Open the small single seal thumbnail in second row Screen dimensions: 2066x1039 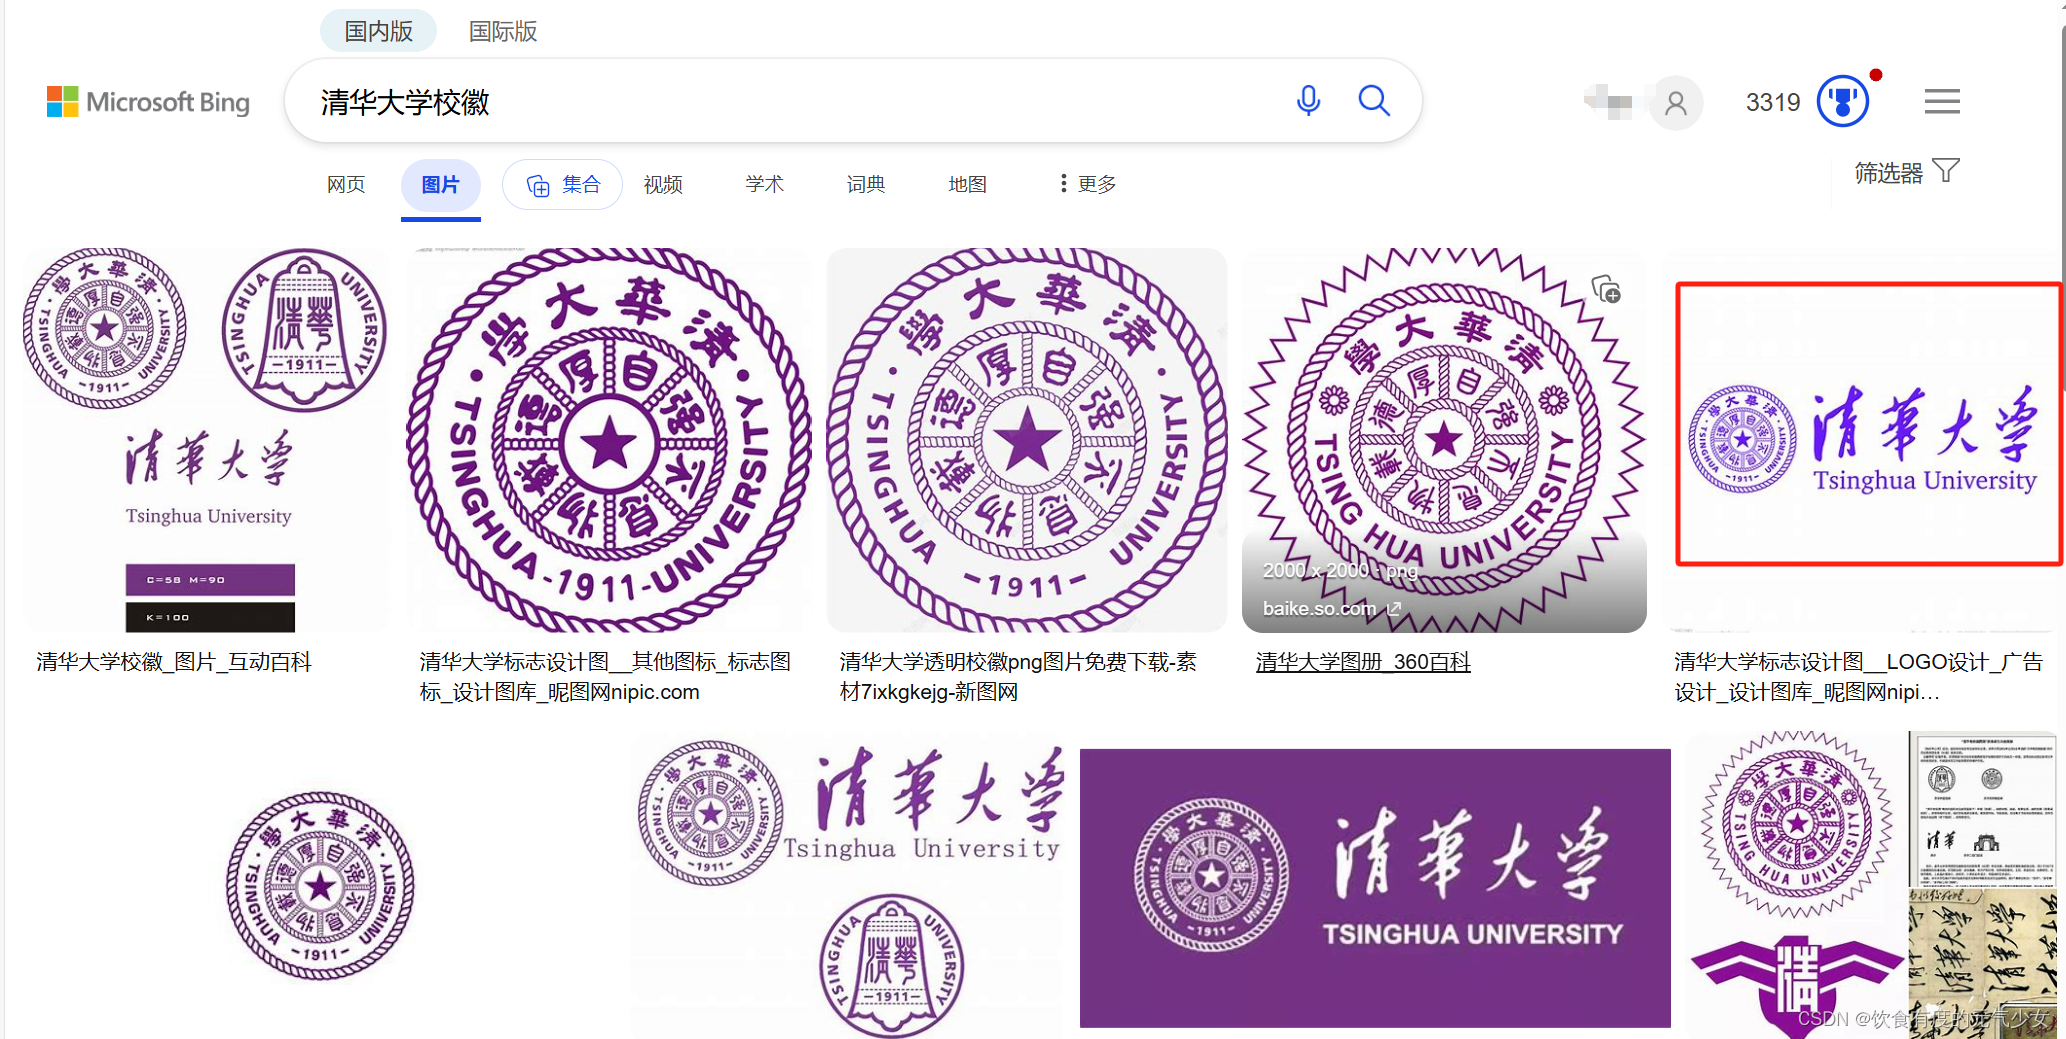click(320, 886)
